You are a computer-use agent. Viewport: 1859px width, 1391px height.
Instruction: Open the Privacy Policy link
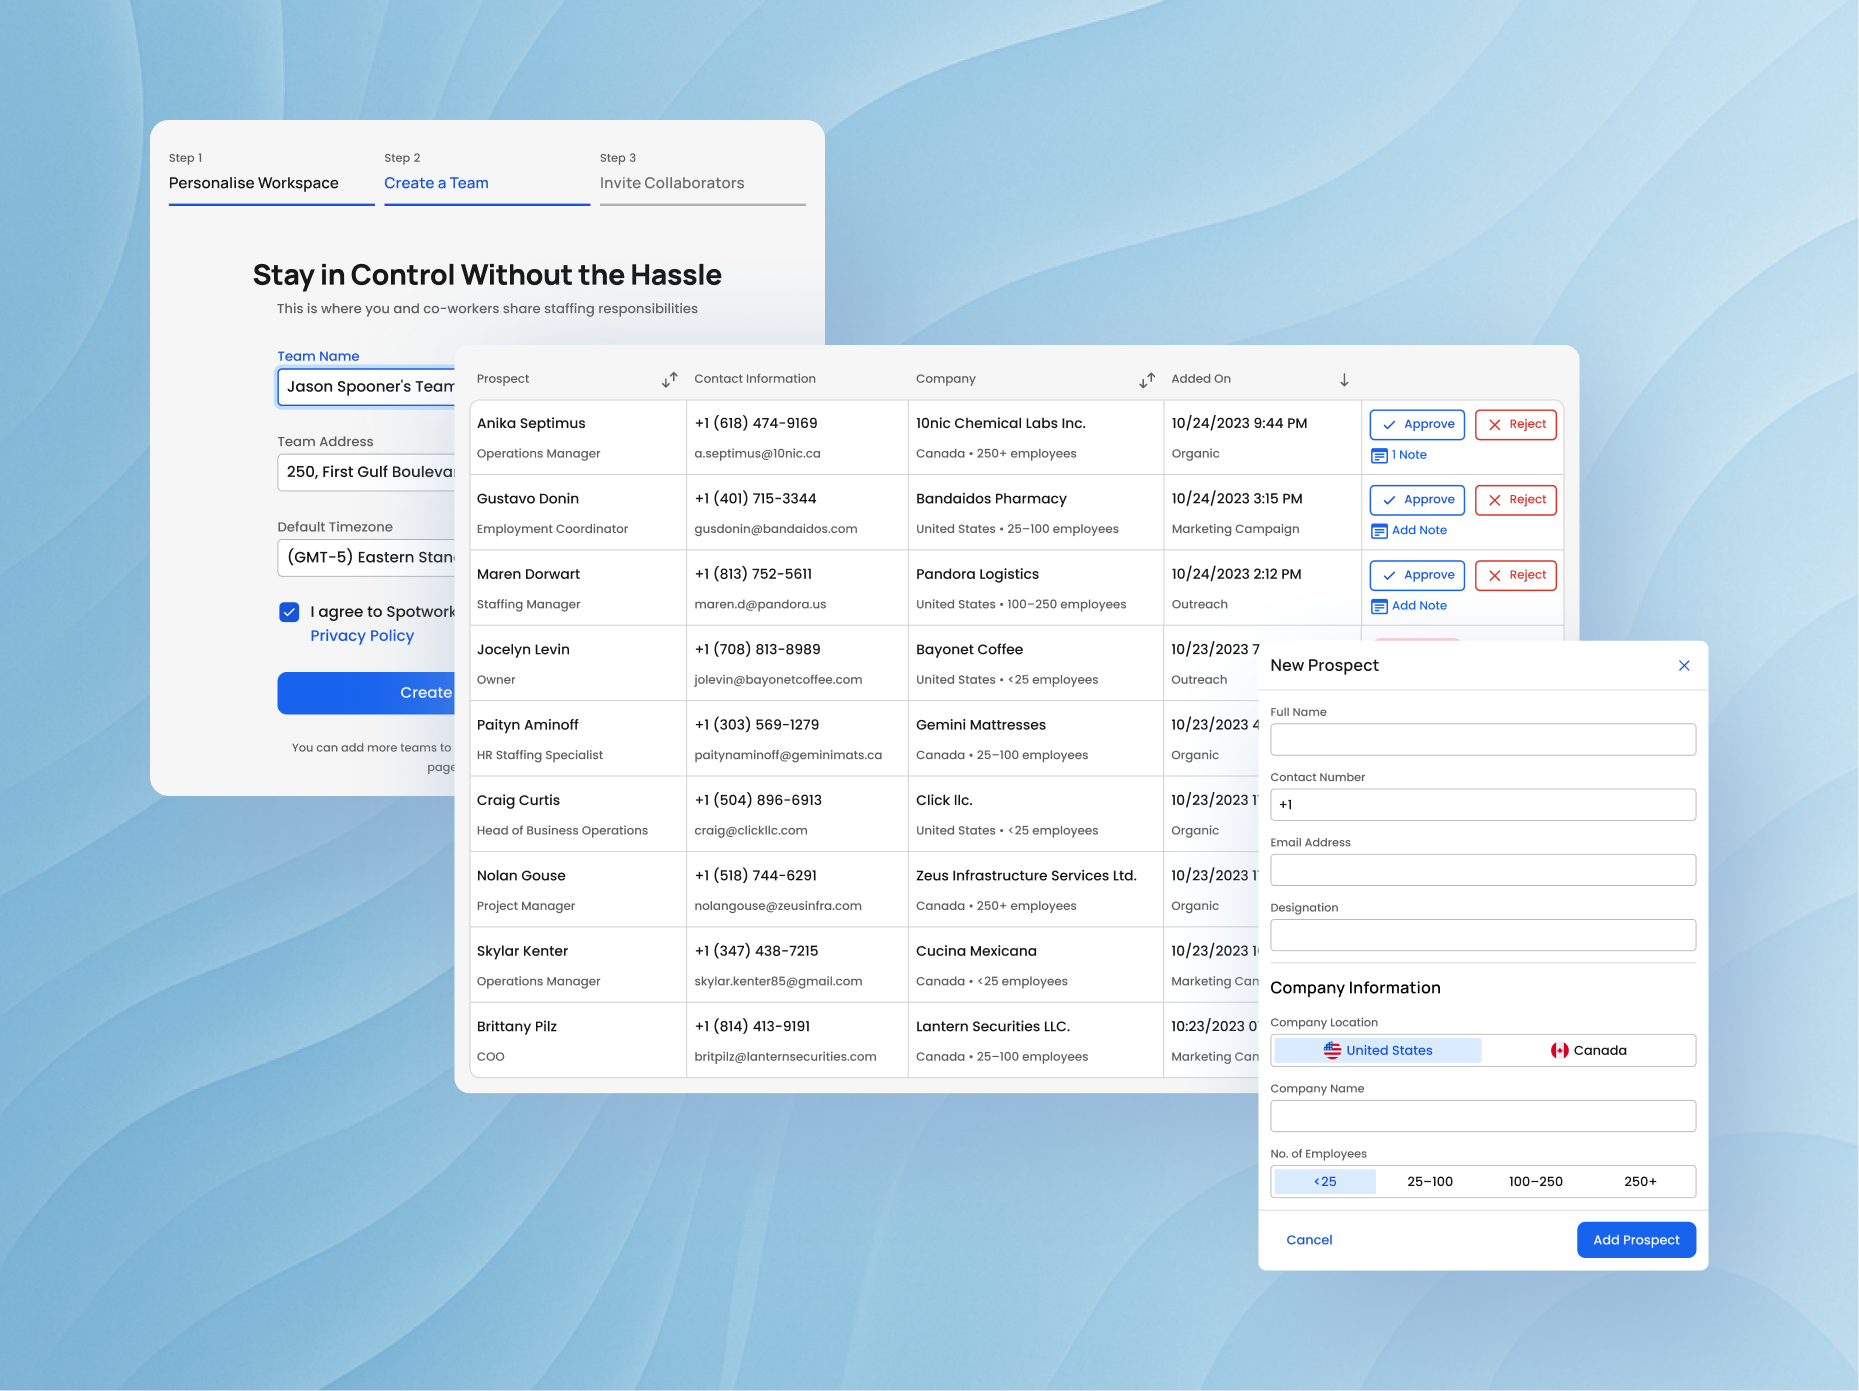point(362,636)
